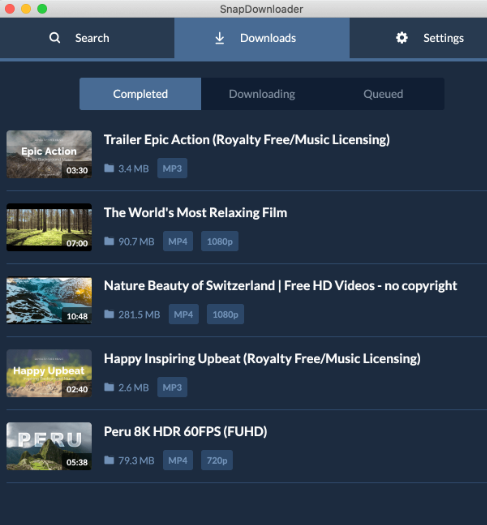Click the magnifying glass Search icon
The image size is (487, 525).
[55, 38]
